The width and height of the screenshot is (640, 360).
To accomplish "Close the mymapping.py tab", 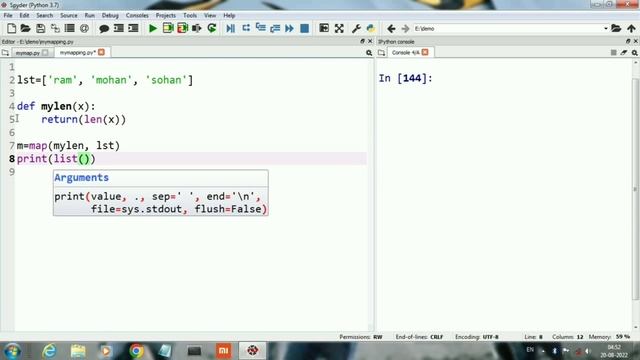I will pyautogui.click(x=101, y=52).
